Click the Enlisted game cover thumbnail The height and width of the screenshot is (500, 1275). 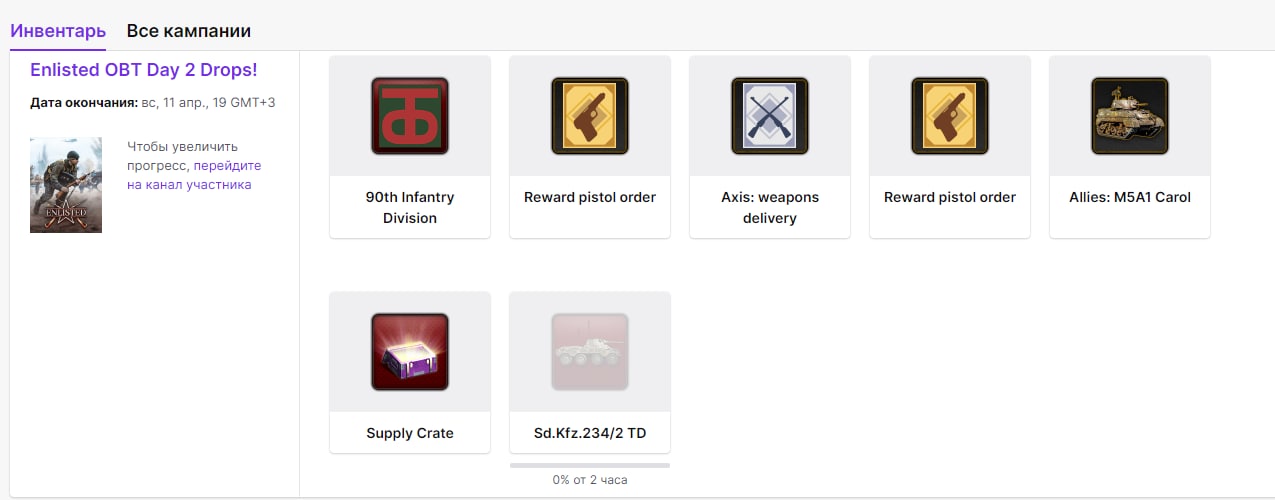point(66,185)
